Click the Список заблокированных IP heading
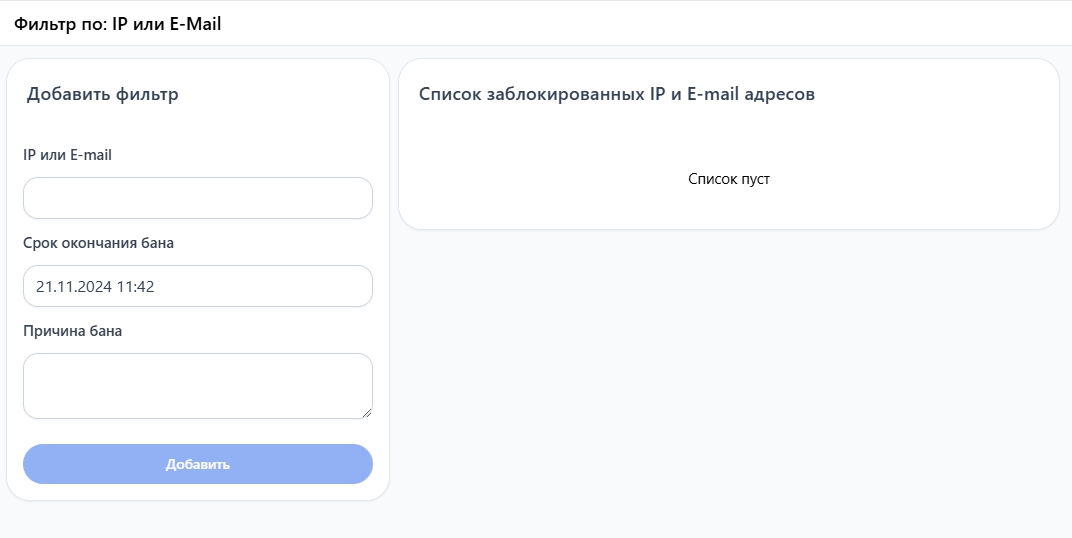 (x=616, y=95)
